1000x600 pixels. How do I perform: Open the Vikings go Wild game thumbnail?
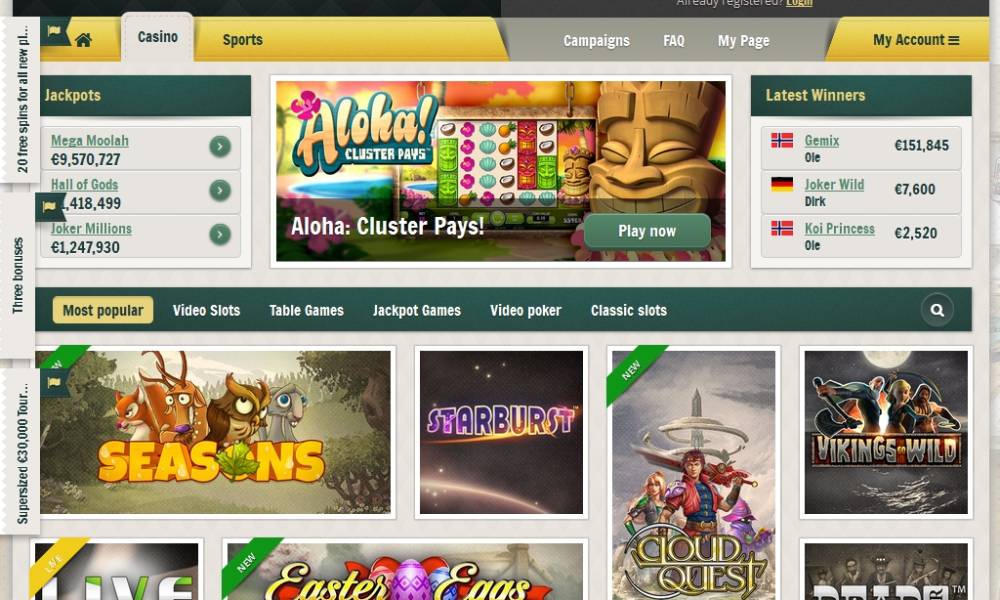pos(886,432)
